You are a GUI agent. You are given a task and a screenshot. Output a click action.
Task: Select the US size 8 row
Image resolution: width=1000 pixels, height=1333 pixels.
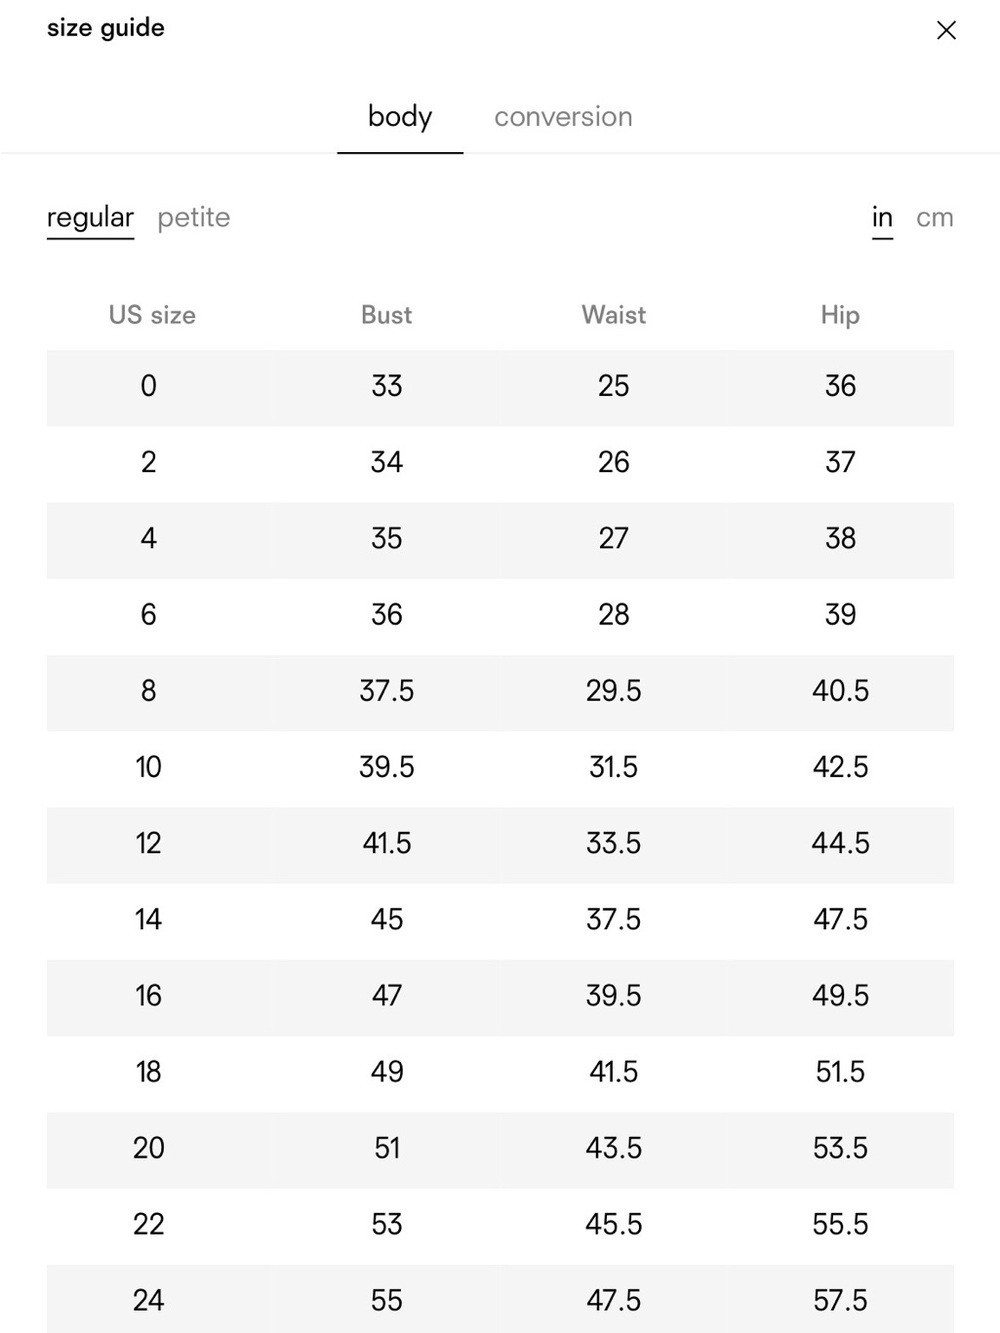click(500, 693)
